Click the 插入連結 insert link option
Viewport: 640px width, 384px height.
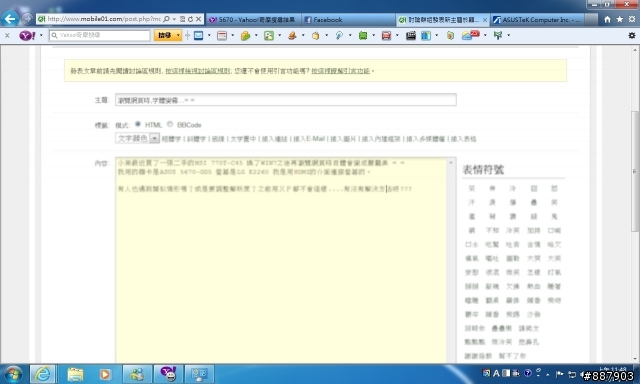(x=275, y=139)
